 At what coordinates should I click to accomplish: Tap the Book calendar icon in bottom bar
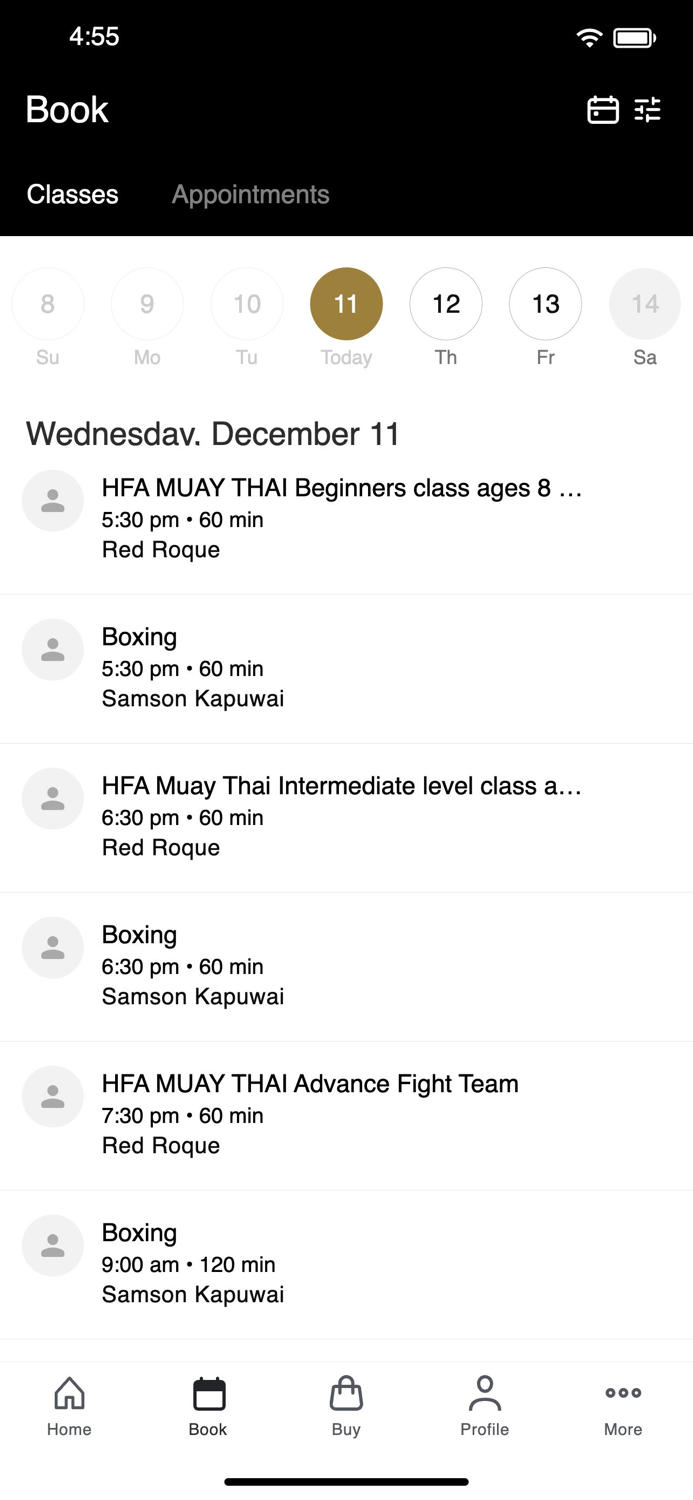pyautogui.click(x=208, y=1393)
